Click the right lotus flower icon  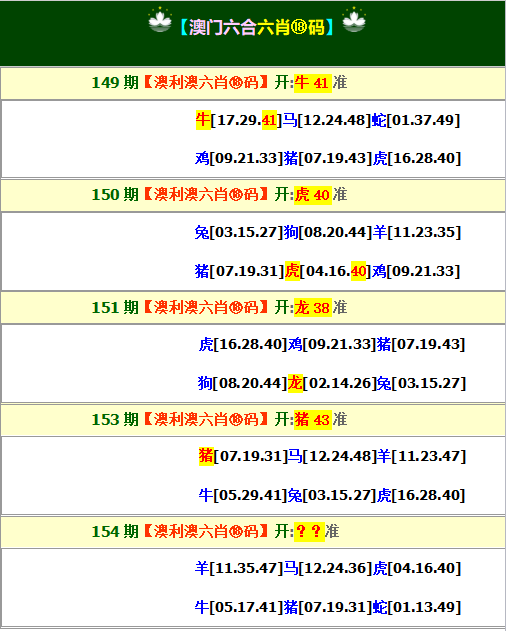354,20
